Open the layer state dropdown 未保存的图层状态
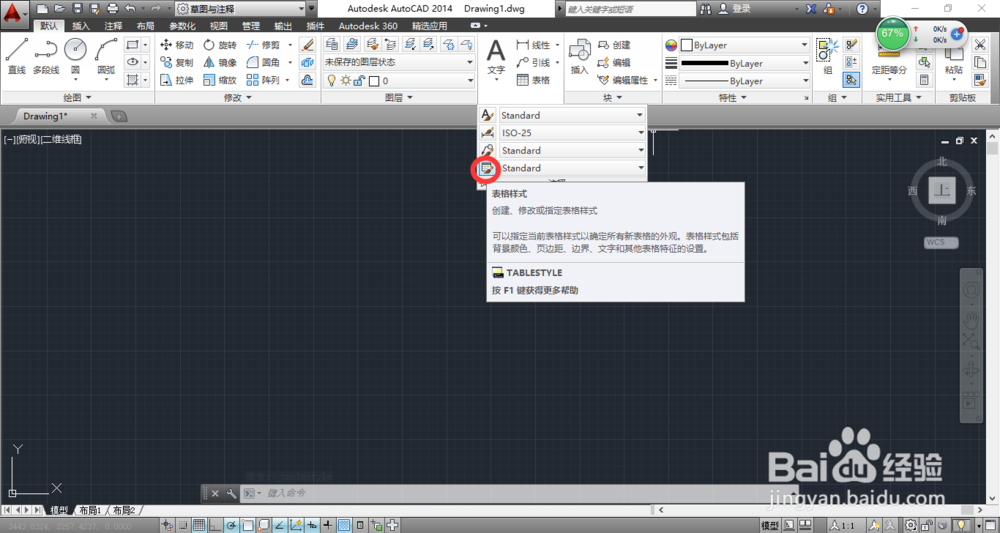This screenshot has width=1000, height=533. click(x=399, y=62)
